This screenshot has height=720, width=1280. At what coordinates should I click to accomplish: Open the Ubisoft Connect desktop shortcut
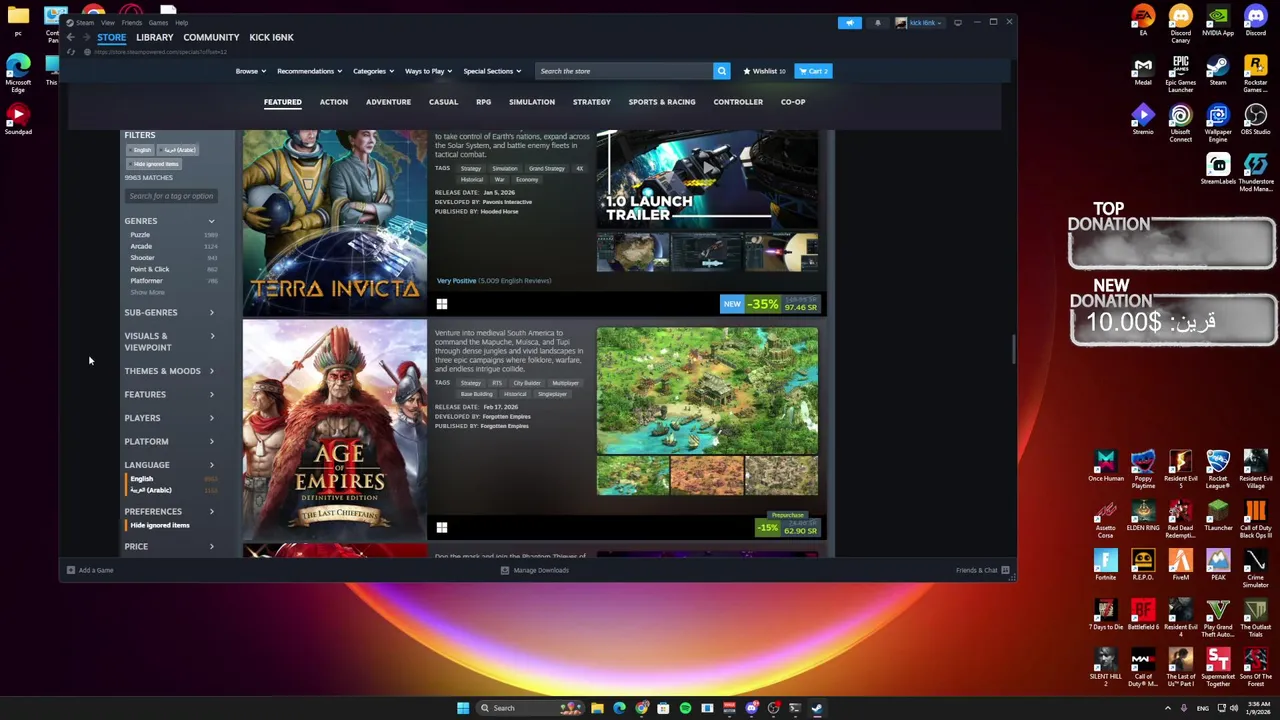(1181, 123)
